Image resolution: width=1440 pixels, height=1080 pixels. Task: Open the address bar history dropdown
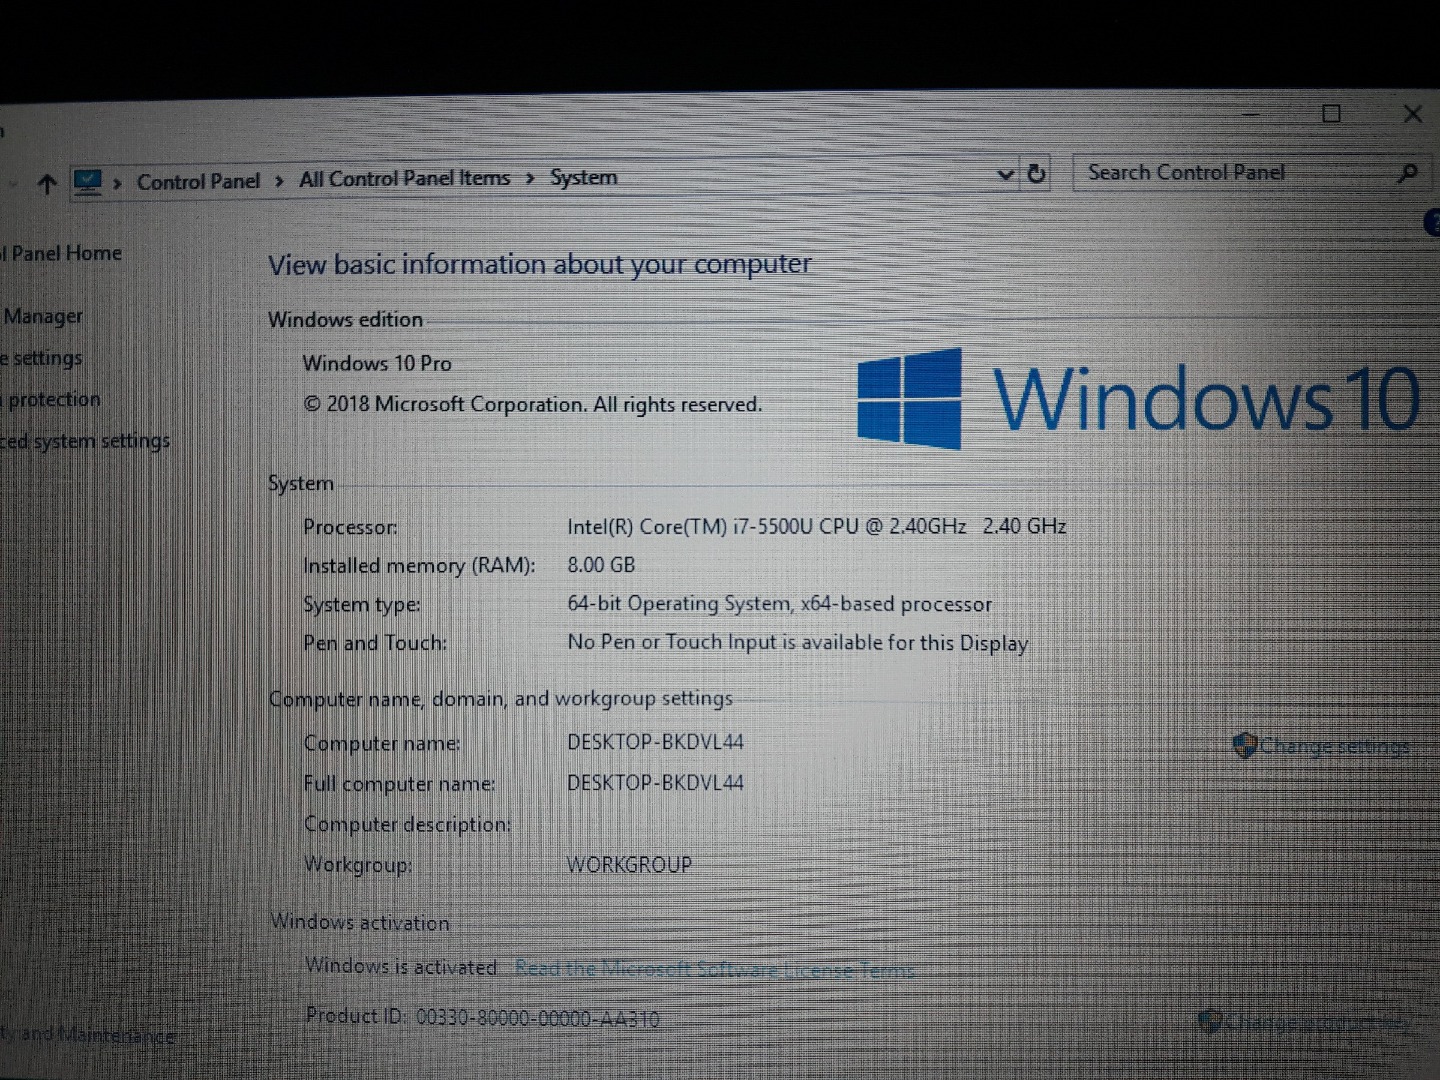[x=1005, y=175]
